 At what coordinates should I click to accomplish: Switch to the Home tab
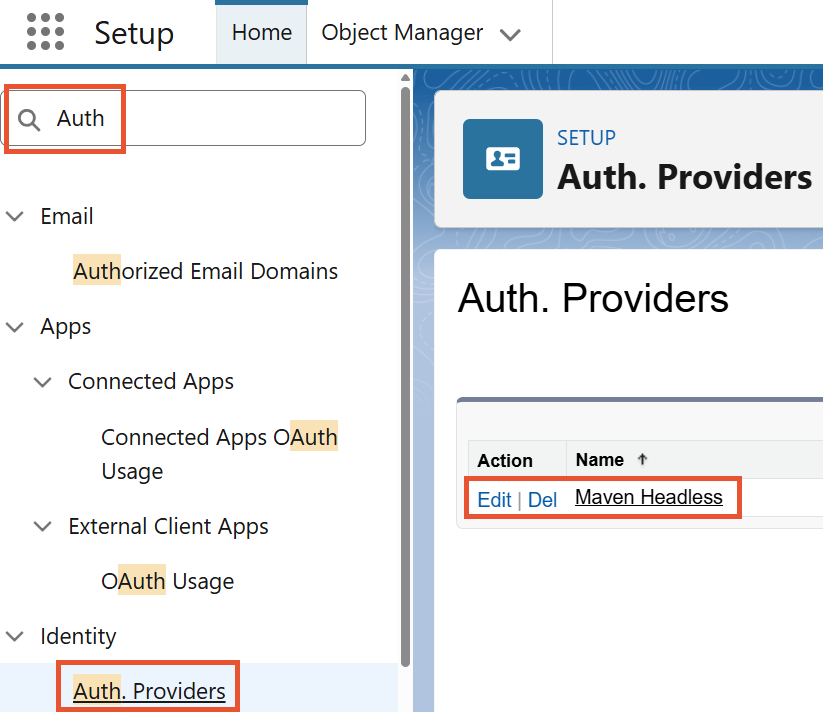click(262, 32)
